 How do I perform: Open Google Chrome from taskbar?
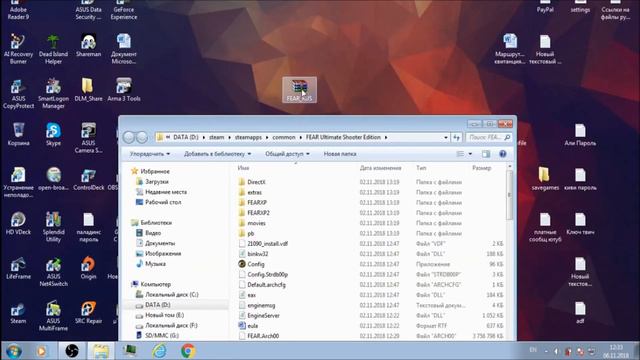[x=188, y=351]
